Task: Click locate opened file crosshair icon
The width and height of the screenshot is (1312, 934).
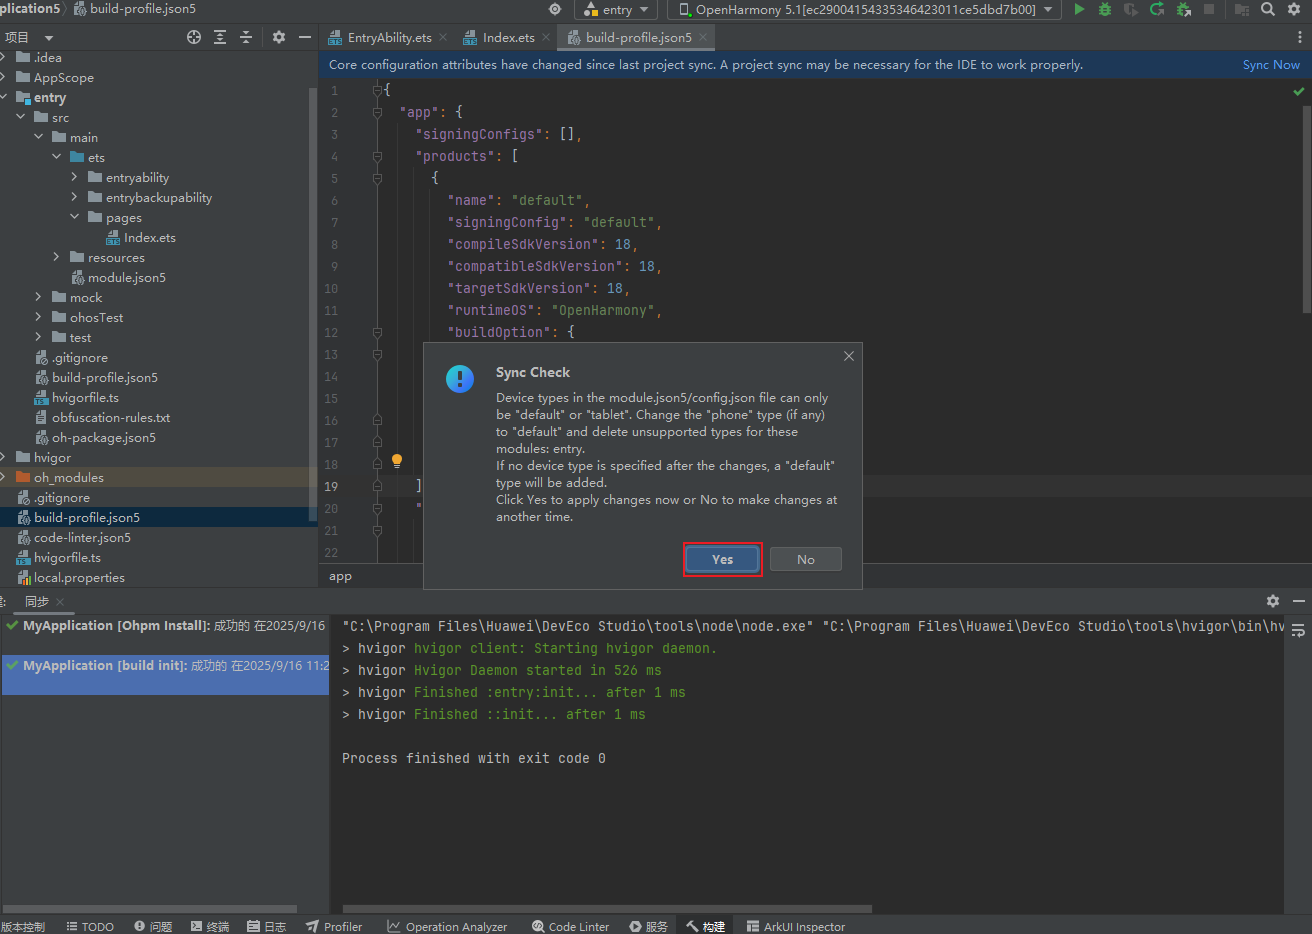Action: [194, 37]
